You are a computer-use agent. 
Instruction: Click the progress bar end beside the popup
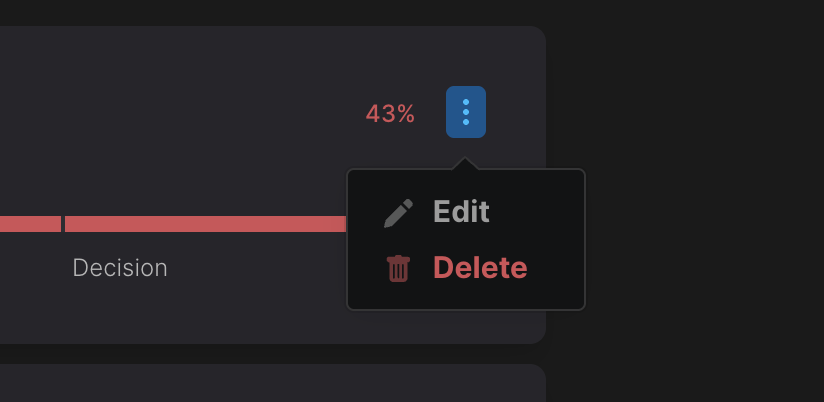click(x=338, y=224)
